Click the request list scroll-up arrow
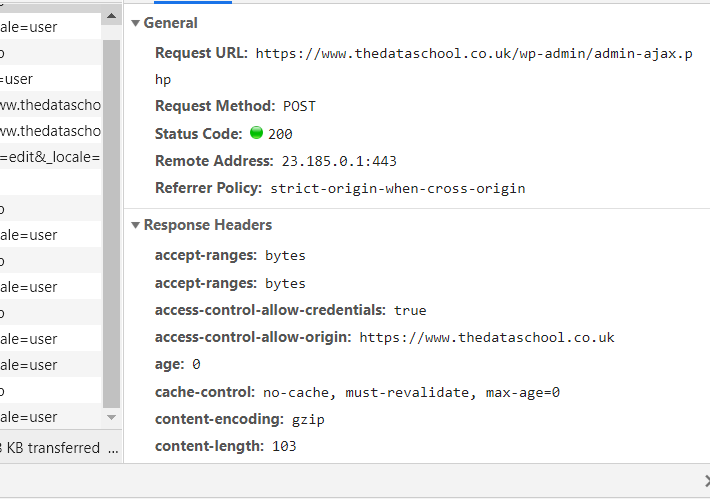This screenshot has width=710, height=499. pos(111,16)
